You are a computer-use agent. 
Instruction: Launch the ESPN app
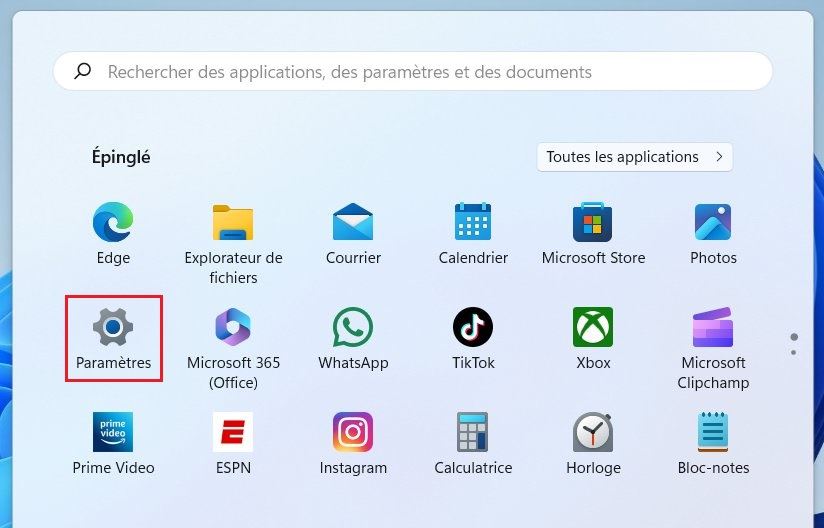tap(233, 443)
